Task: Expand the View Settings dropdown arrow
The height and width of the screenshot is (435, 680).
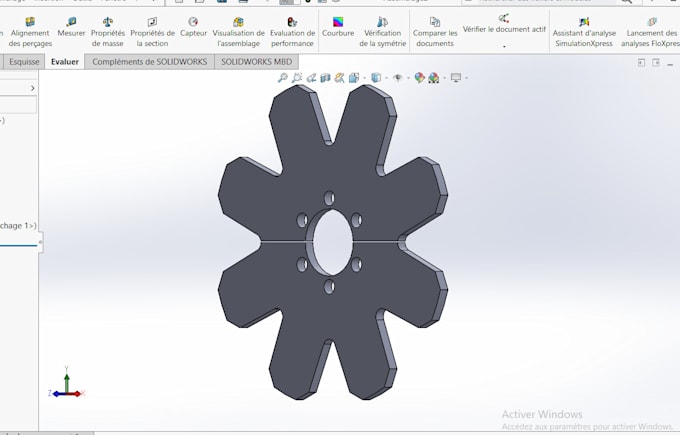Action: click(466, 78)
